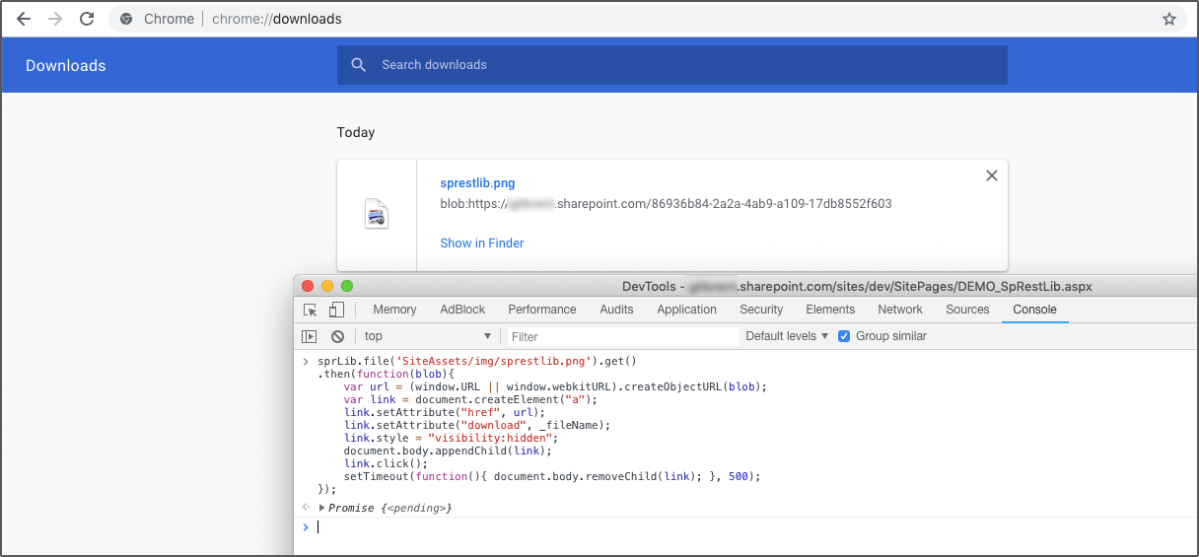Switch to the Memory tab

[395, 310]
